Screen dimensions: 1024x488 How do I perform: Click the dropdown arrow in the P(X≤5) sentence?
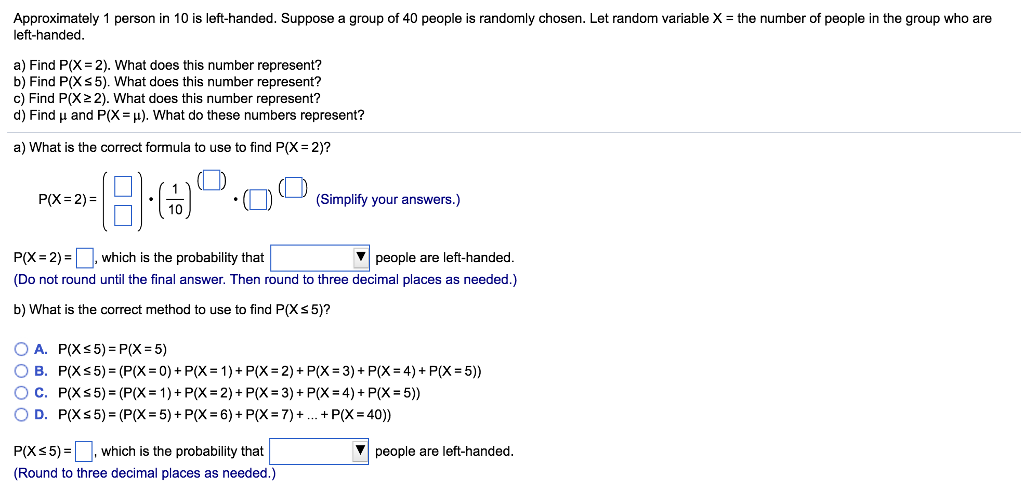361,451
